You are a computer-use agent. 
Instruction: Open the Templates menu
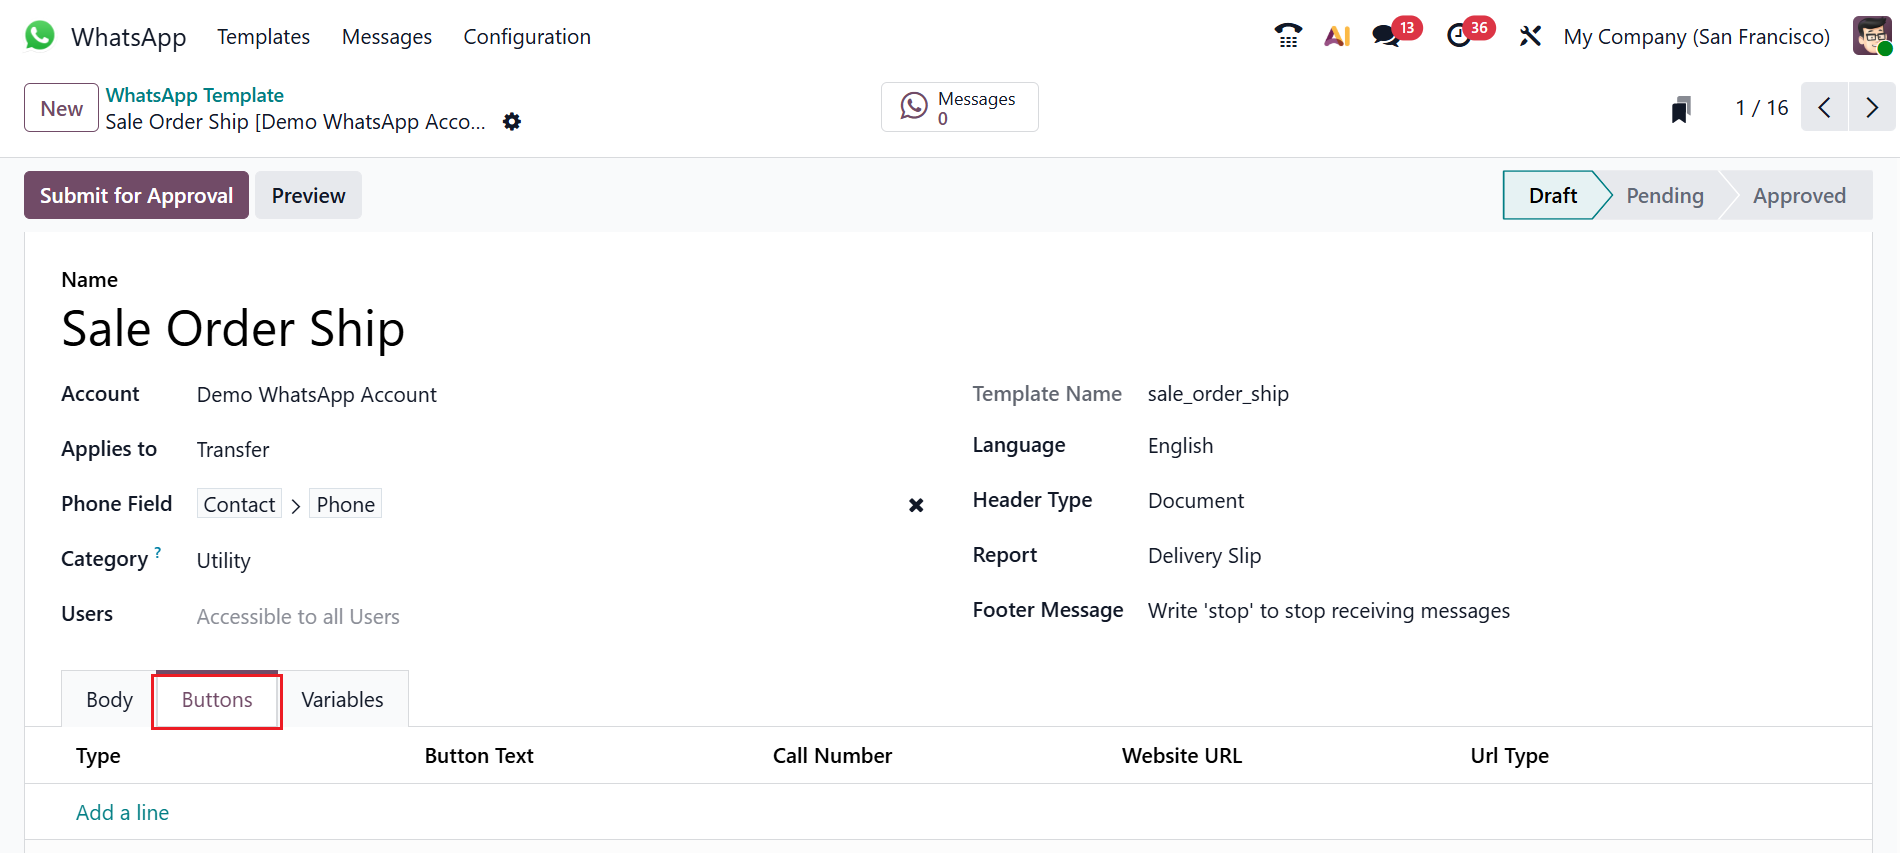[x=263, y=37]
